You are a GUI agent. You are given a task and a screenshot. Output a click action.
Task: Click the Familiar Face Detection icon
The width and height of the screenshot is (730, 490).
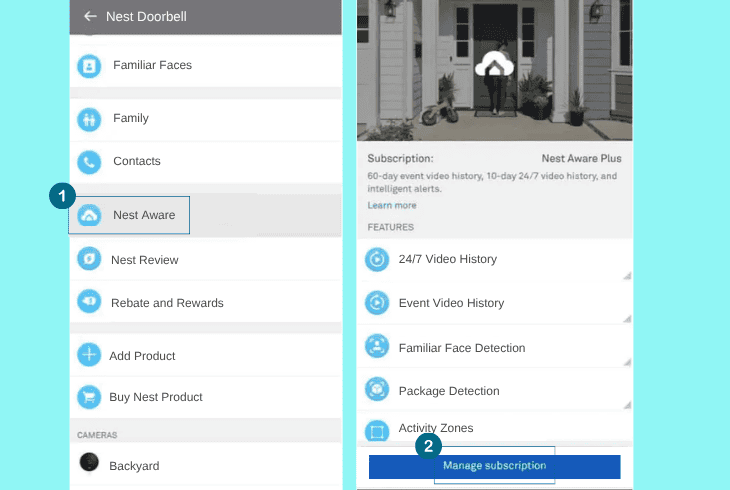tap(377, 346)
